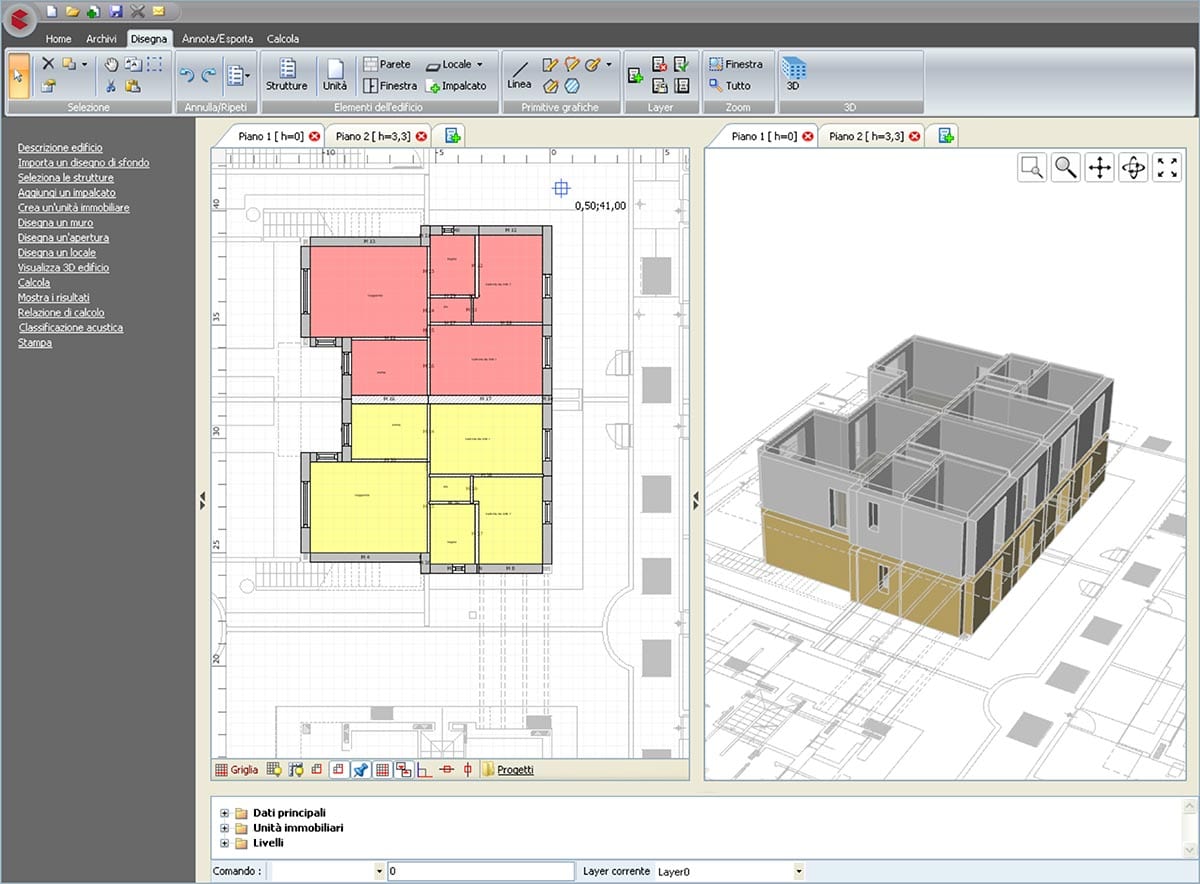Click the 3D view icon in ribbon
This screenshot has width=1200, height=884.
793,73
